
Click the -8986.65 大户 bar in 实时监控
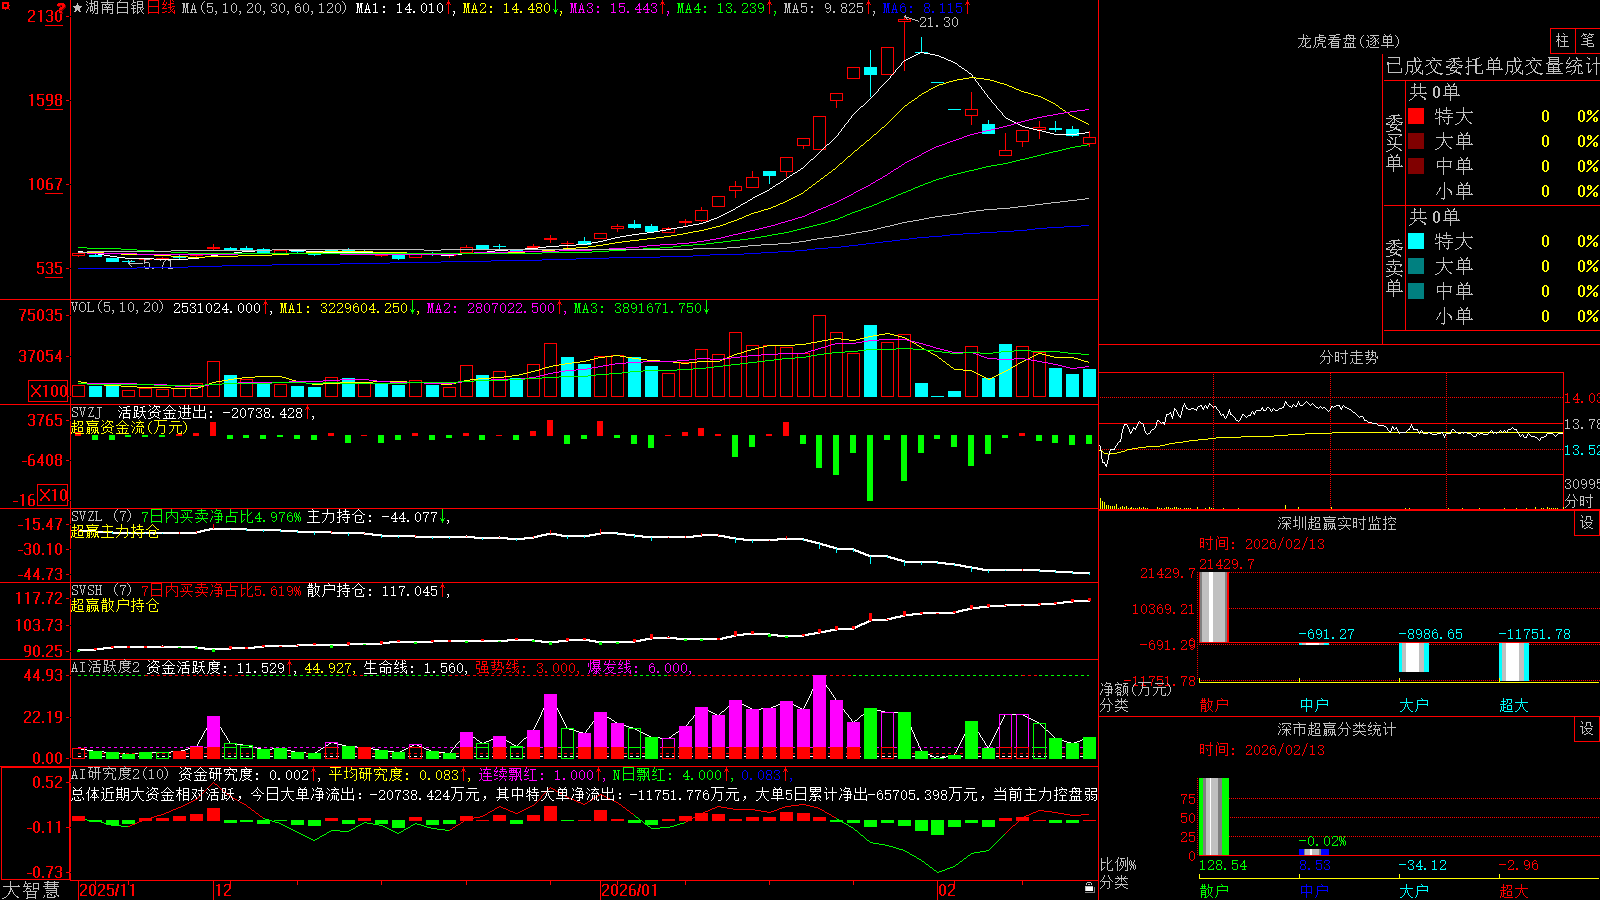[1414, 658]
